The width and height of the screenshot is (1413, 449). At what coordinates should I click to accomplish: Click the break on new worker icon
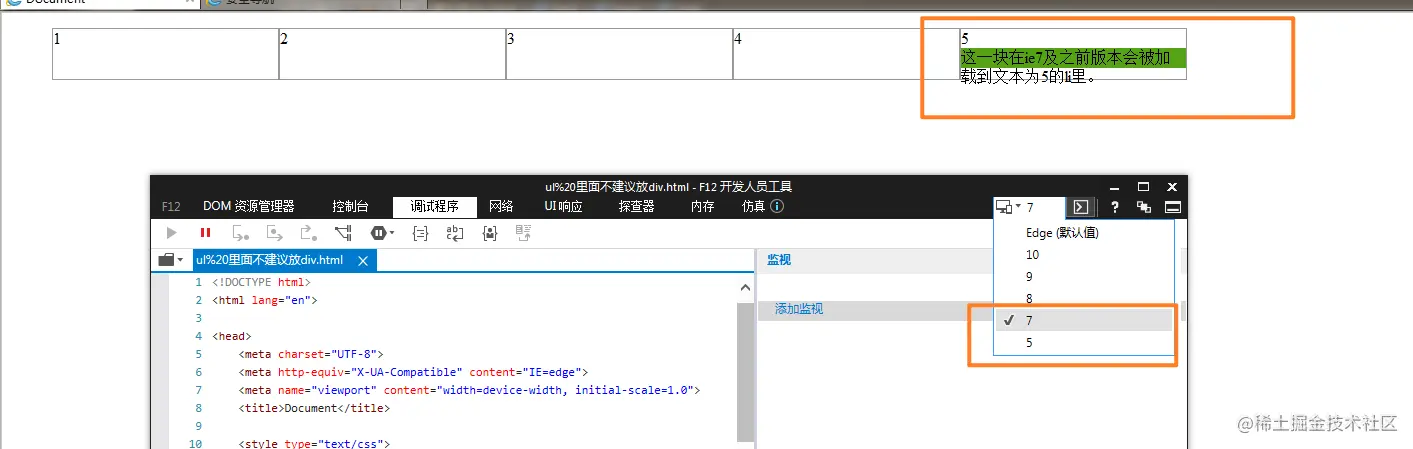(x=343, y=233)
